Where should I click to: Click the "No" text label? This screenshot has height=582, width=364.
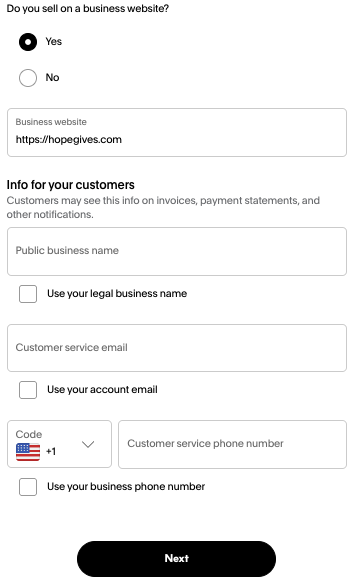tap(52, 78)
